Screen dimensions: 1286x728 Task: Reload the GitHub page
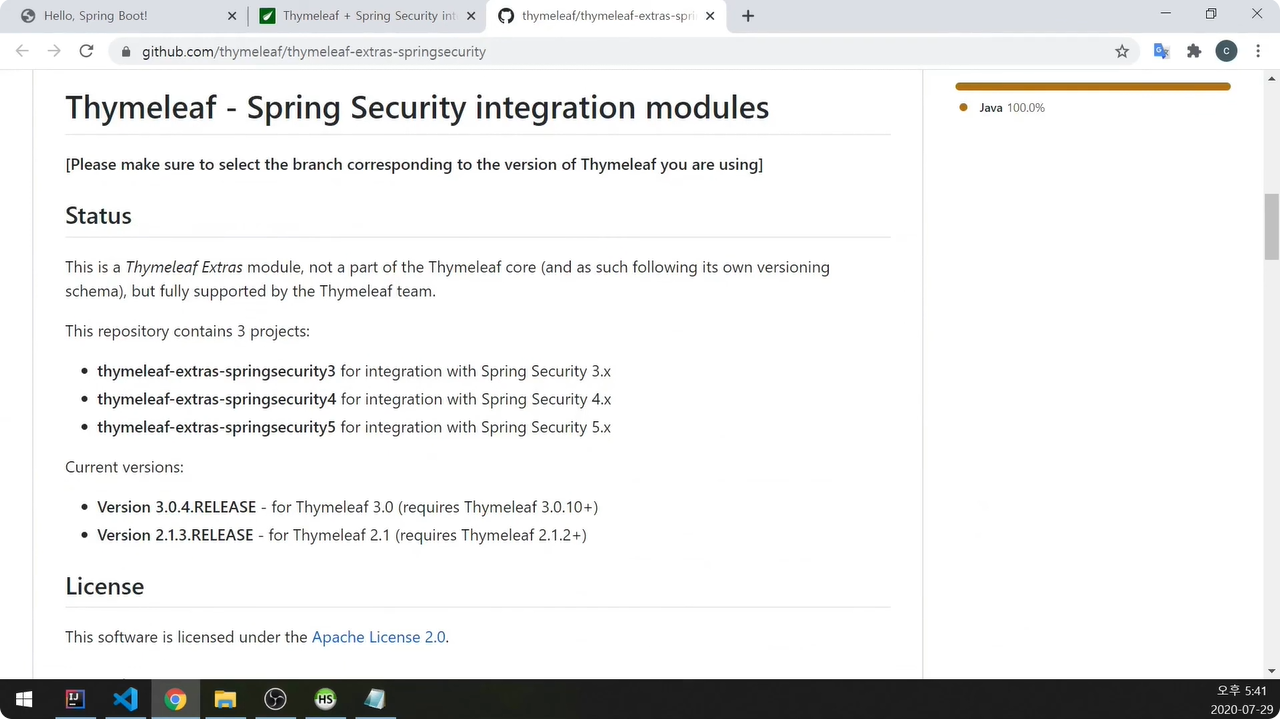(87, 51)
